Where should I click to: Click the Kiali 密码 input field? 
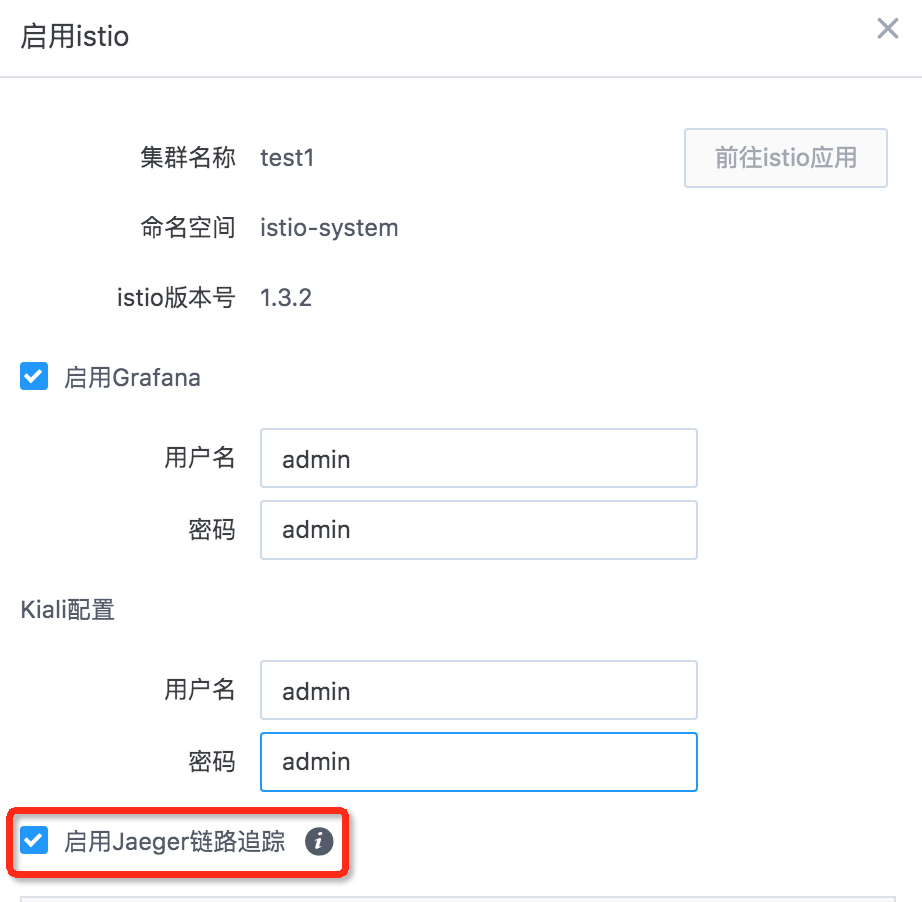coord(478,761)
